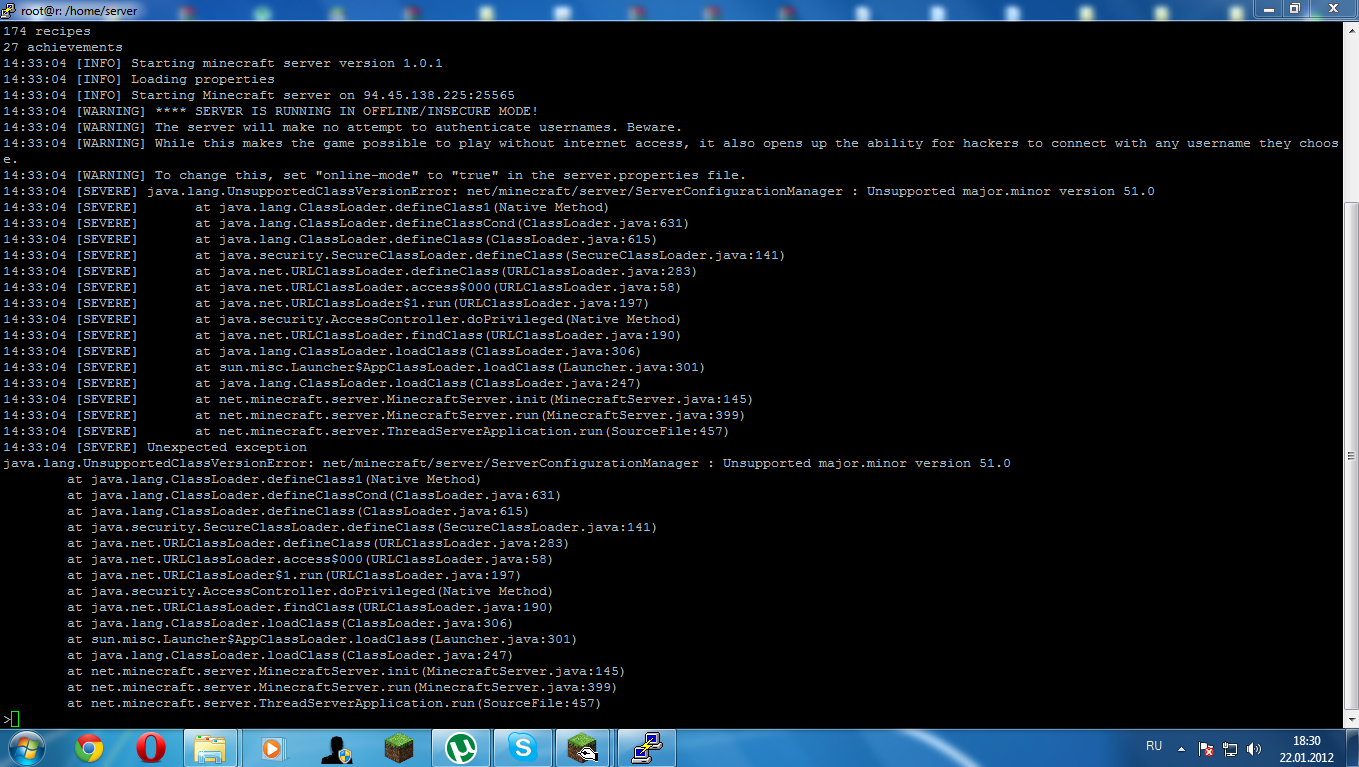Launch the Minecraft grass block taskbar icon

pyautogui.click(x=399, y=748)
